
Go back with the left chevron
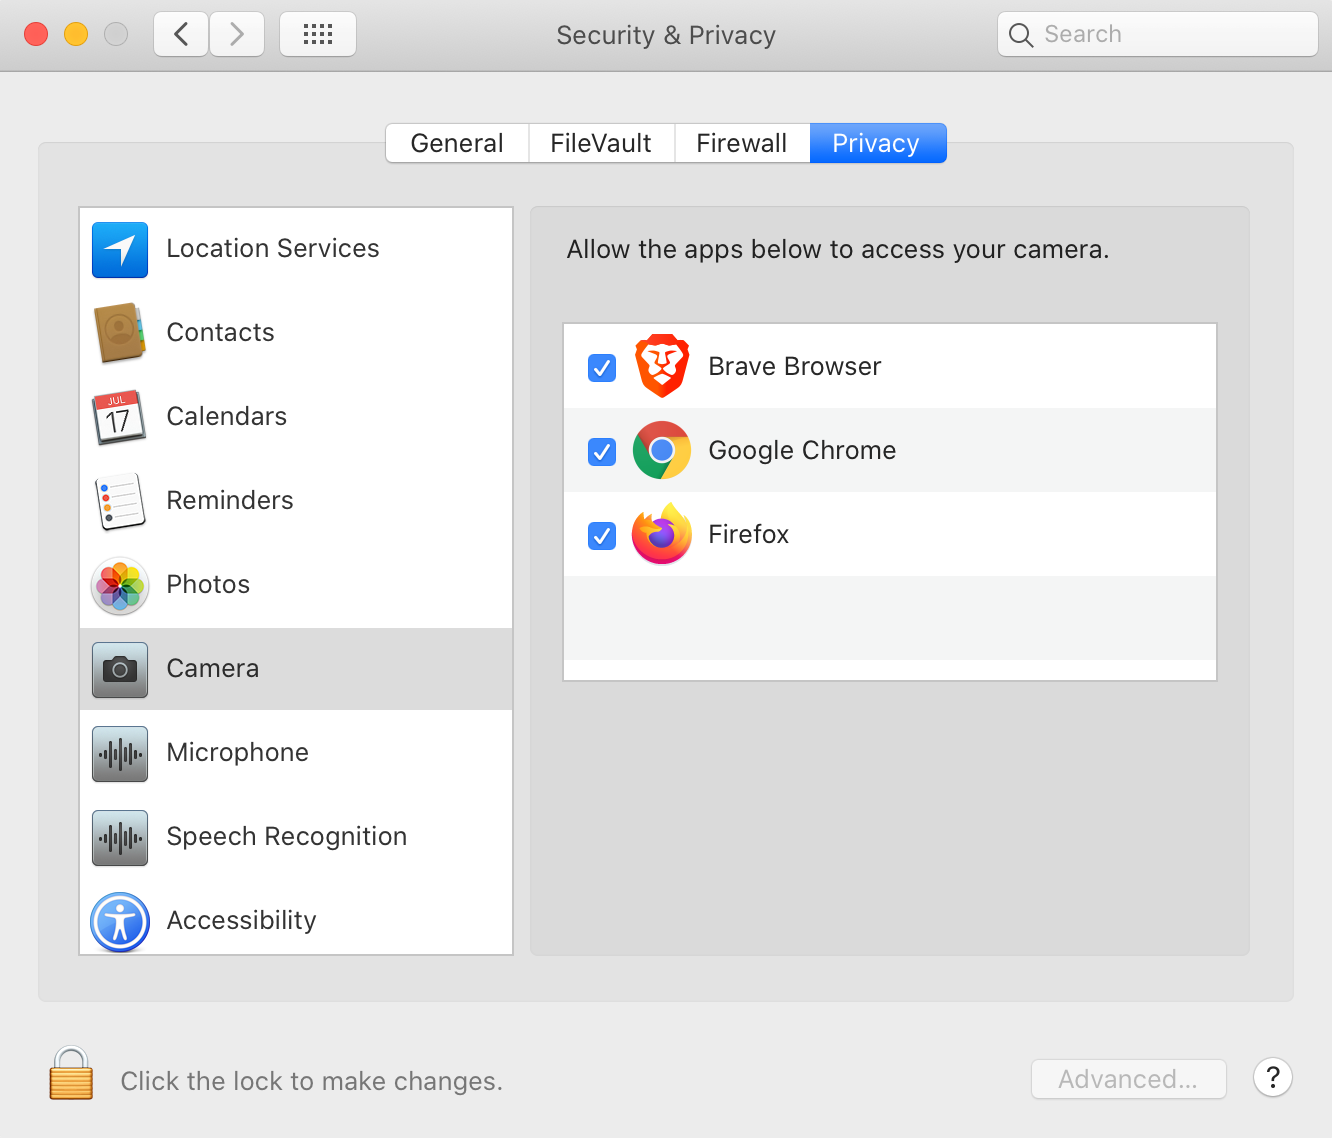point(181,35)
